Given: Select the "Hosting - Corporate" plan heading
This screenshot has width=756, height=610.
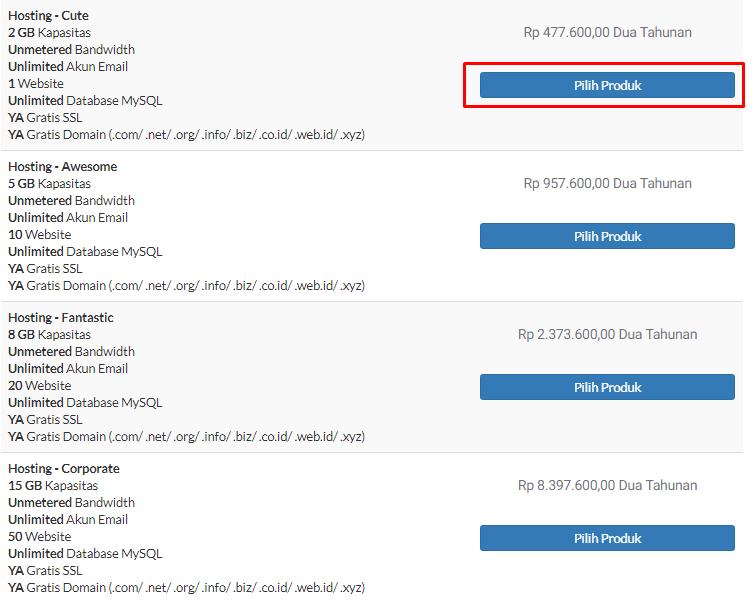Looking at the screenshot, I should click(64, 469).
